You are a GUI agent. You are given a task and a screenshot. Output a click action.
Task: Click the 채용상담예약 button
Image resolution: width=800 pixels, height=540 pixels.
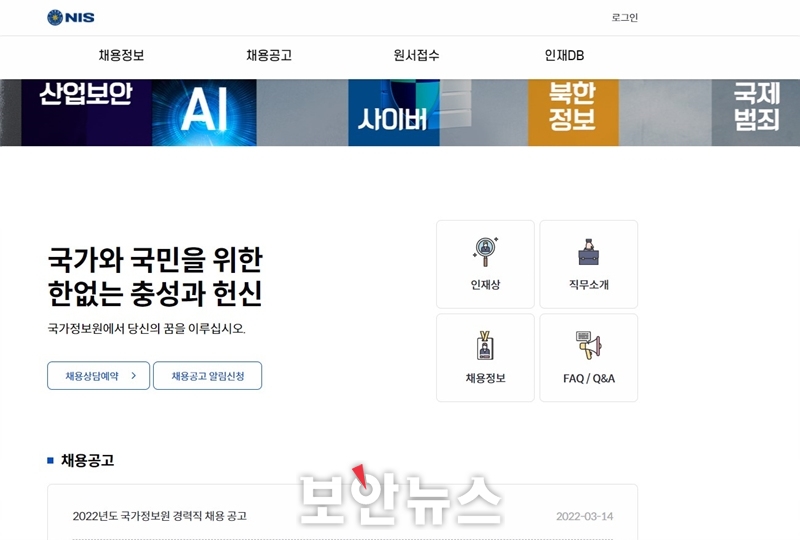click(98, 376)
